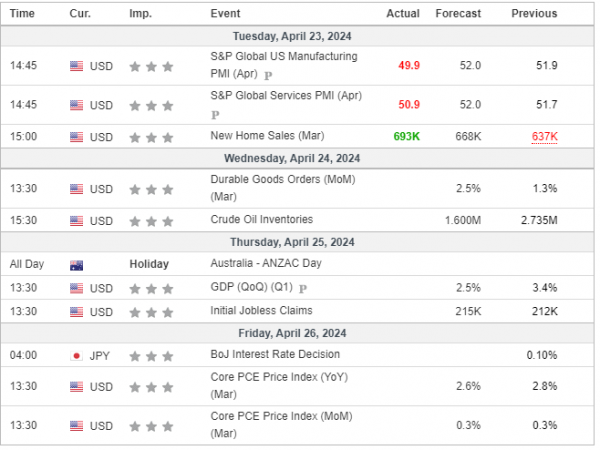Click the Friday, April 26, 2024 date row
This screenshot has height=450, width=600.
[297, 333]
